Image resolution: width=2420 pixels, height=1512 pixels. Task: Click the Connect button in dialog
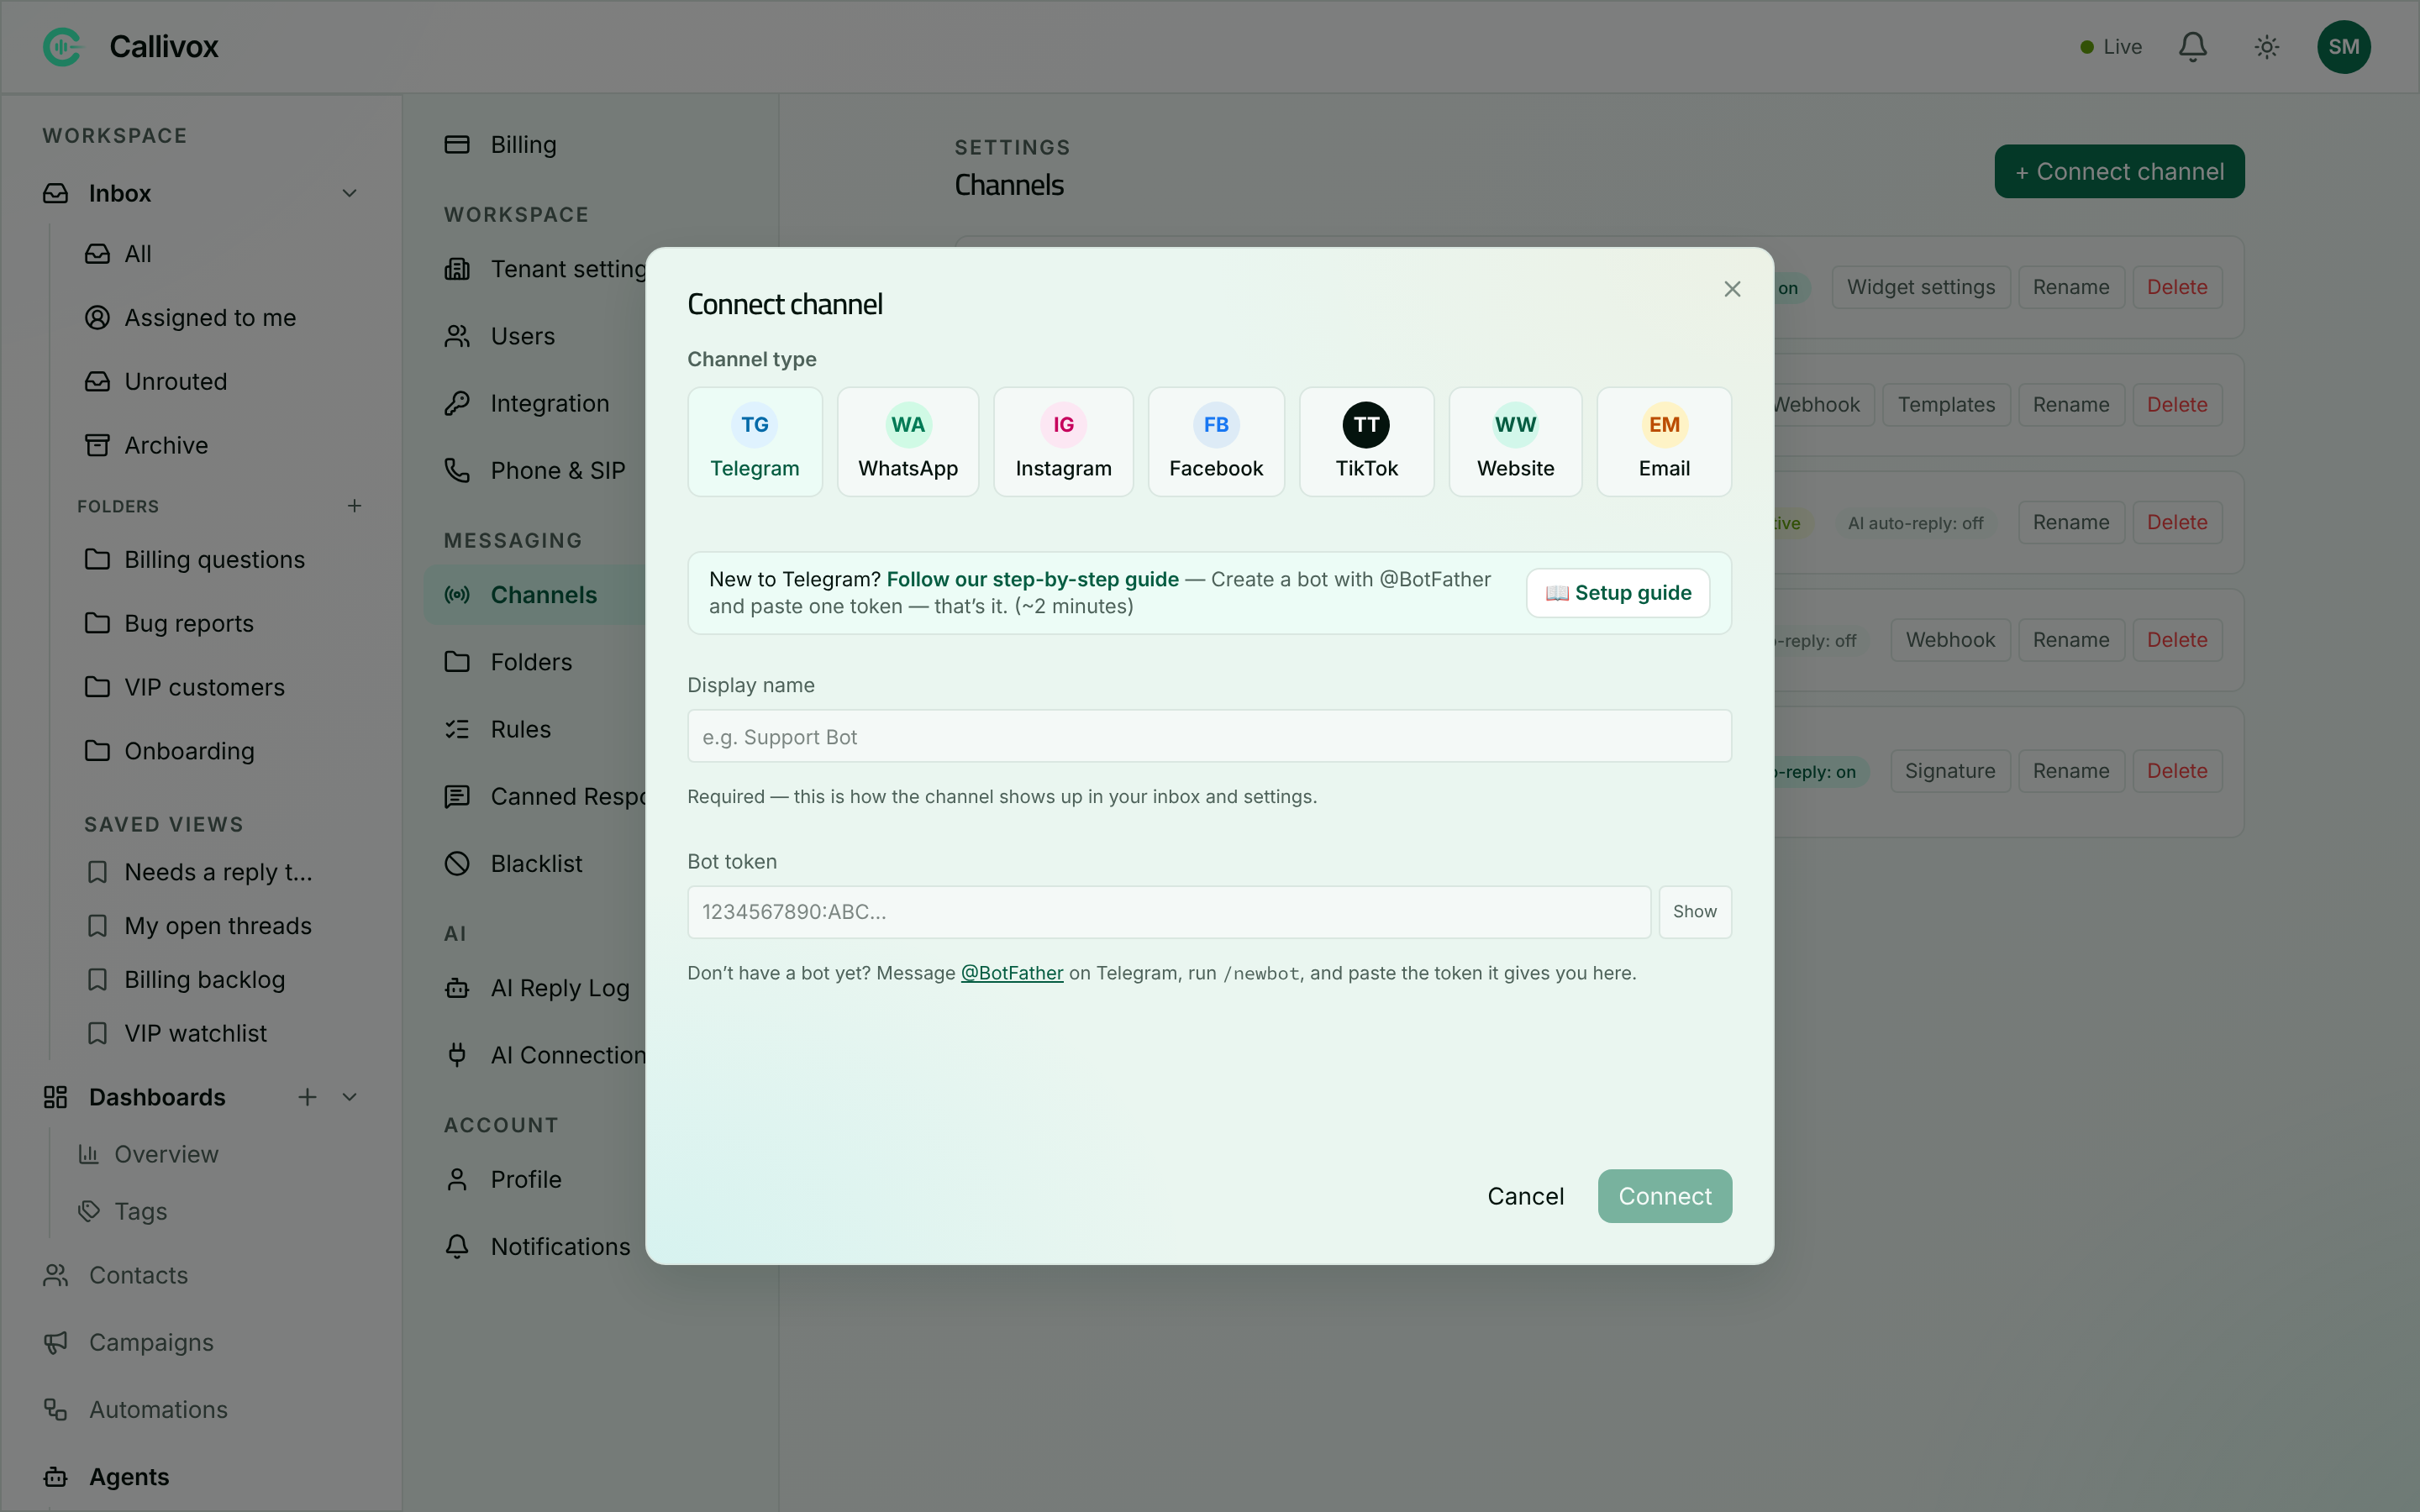1665,1196
